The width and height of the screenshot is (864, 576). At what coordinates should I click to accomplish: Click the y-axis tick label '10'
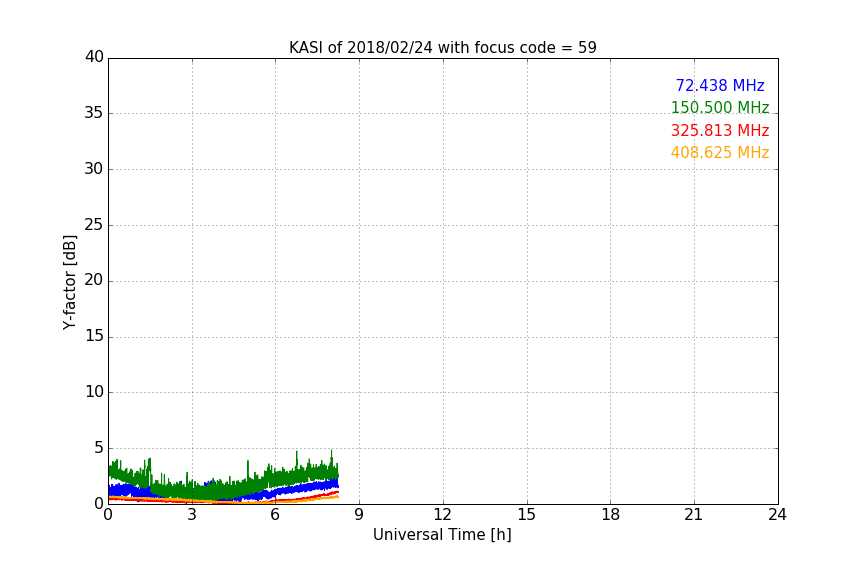(x=94, y=392)
